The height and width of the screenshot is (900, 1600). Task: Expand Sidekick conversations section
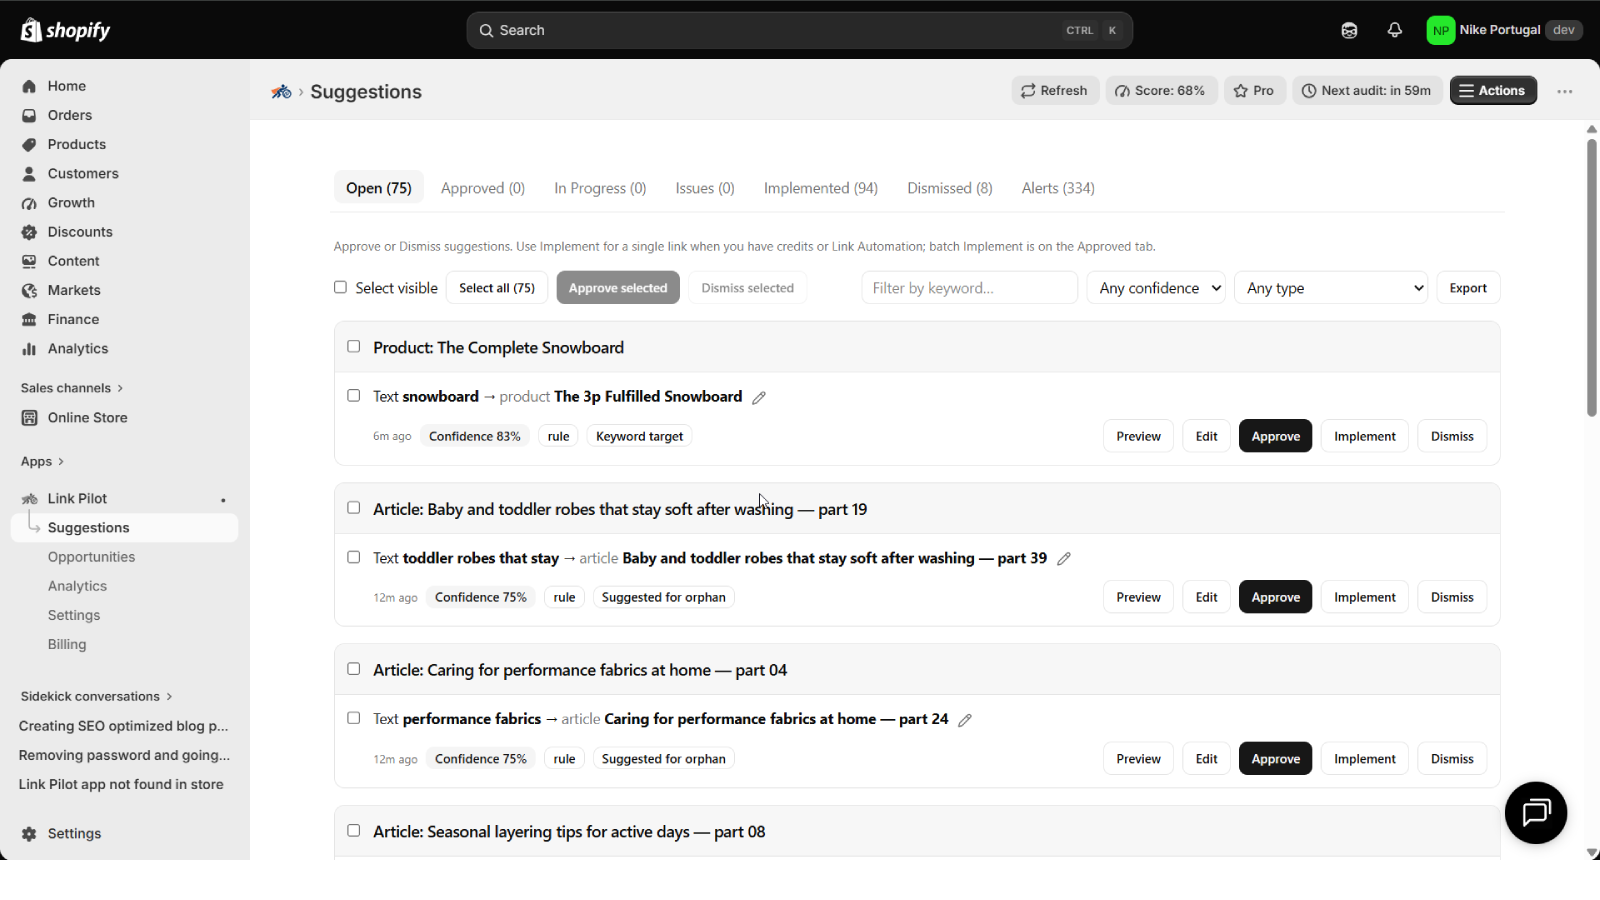coord(96,696)
